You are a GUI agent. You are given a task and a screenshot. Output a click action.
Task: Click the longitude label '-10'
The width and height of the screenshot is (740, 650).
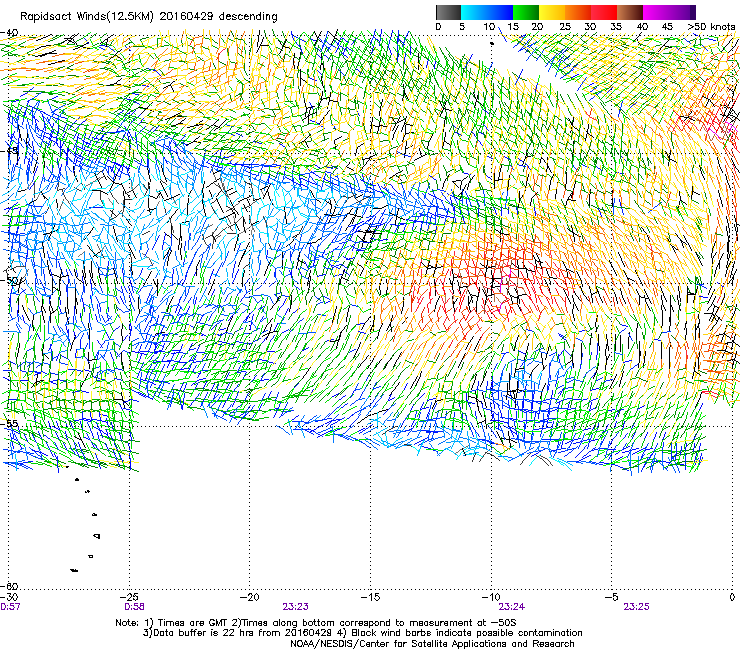click(491, 597)
